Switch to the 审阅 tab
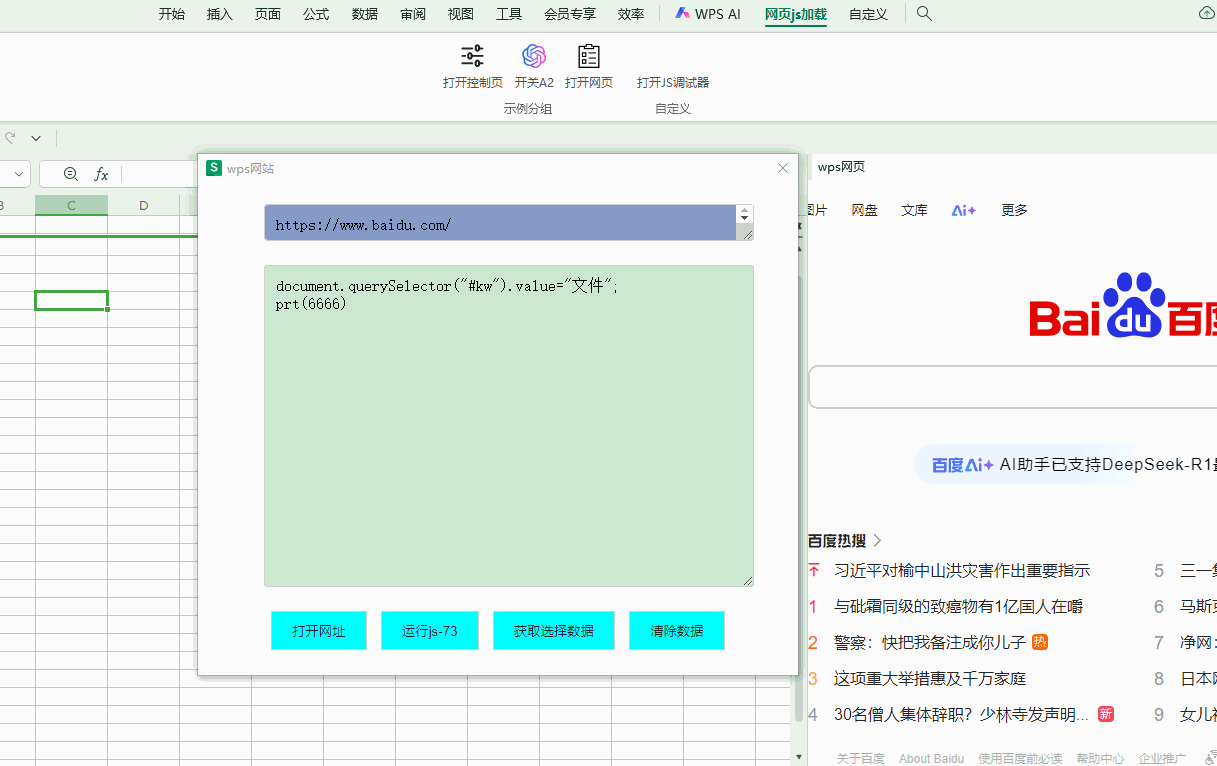Viewport: 1217px width, 766px height. 413,14
